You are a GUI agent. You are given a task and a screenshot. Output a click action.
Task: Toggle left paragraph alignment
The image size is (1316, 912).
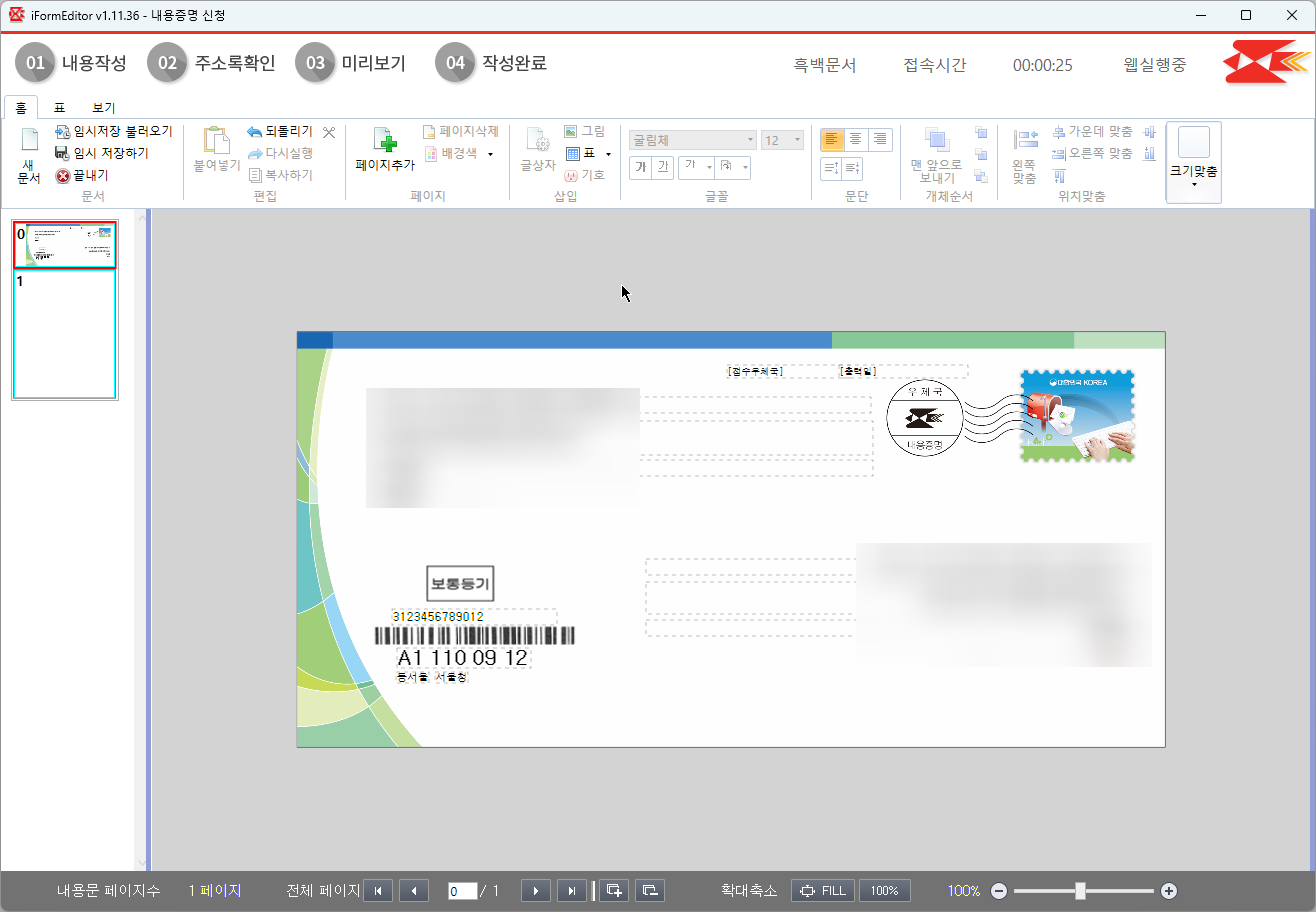[832, 140]
